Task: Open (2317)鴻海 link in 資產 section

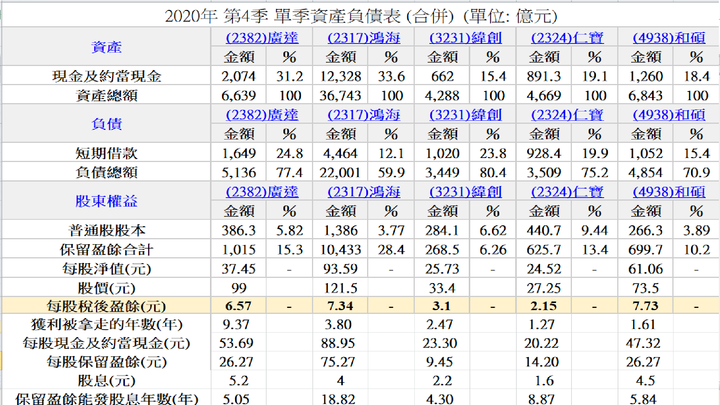Action: 364,38
